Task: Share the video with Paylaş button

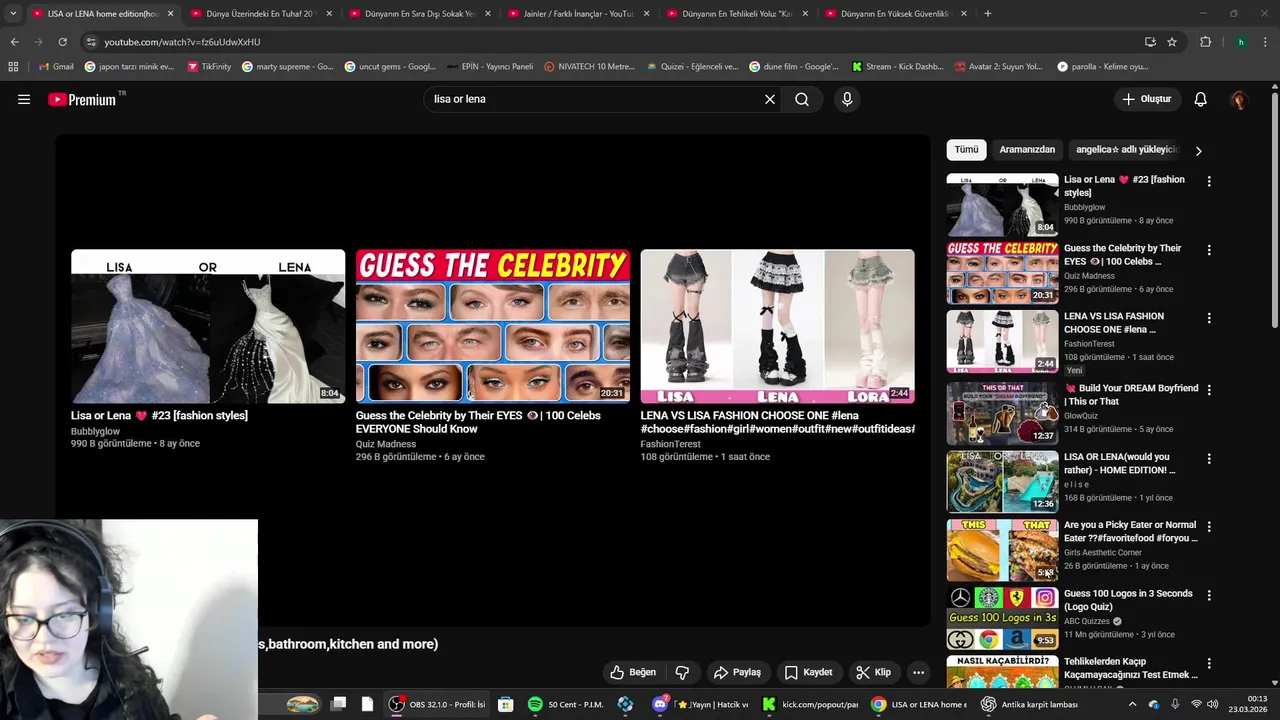Action: pos(737,672)
